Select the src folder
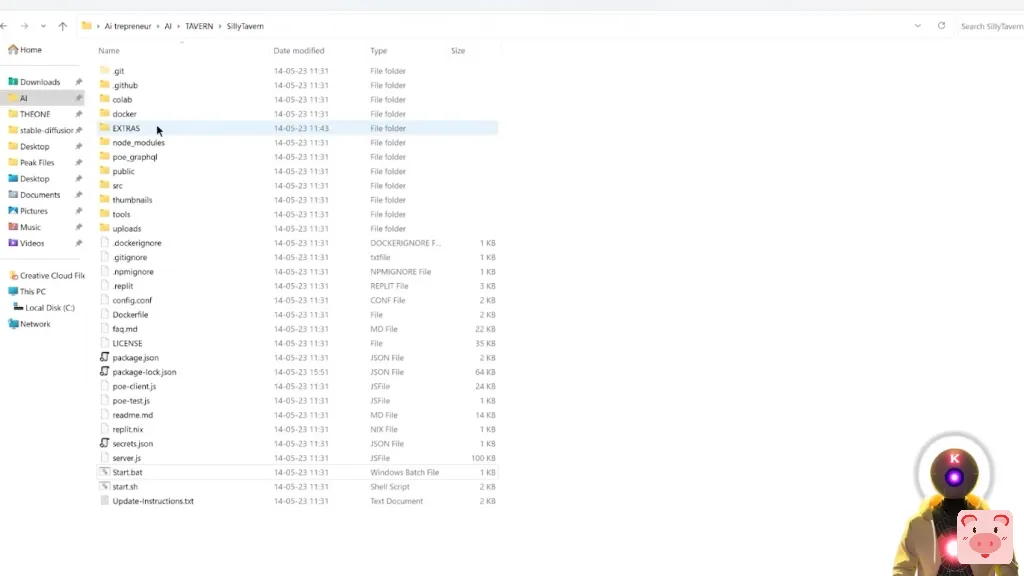This screenshot has height=576, width=1024. (x=118, y=185)
